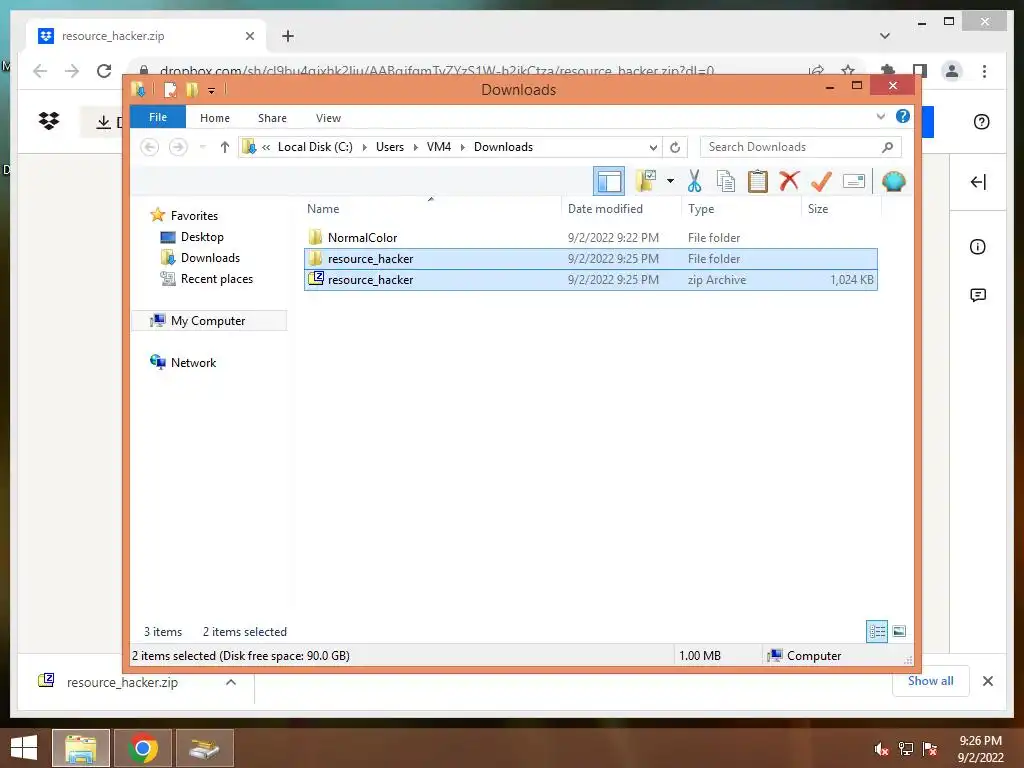Click Chrome profile avatar icon

(952, 71)
